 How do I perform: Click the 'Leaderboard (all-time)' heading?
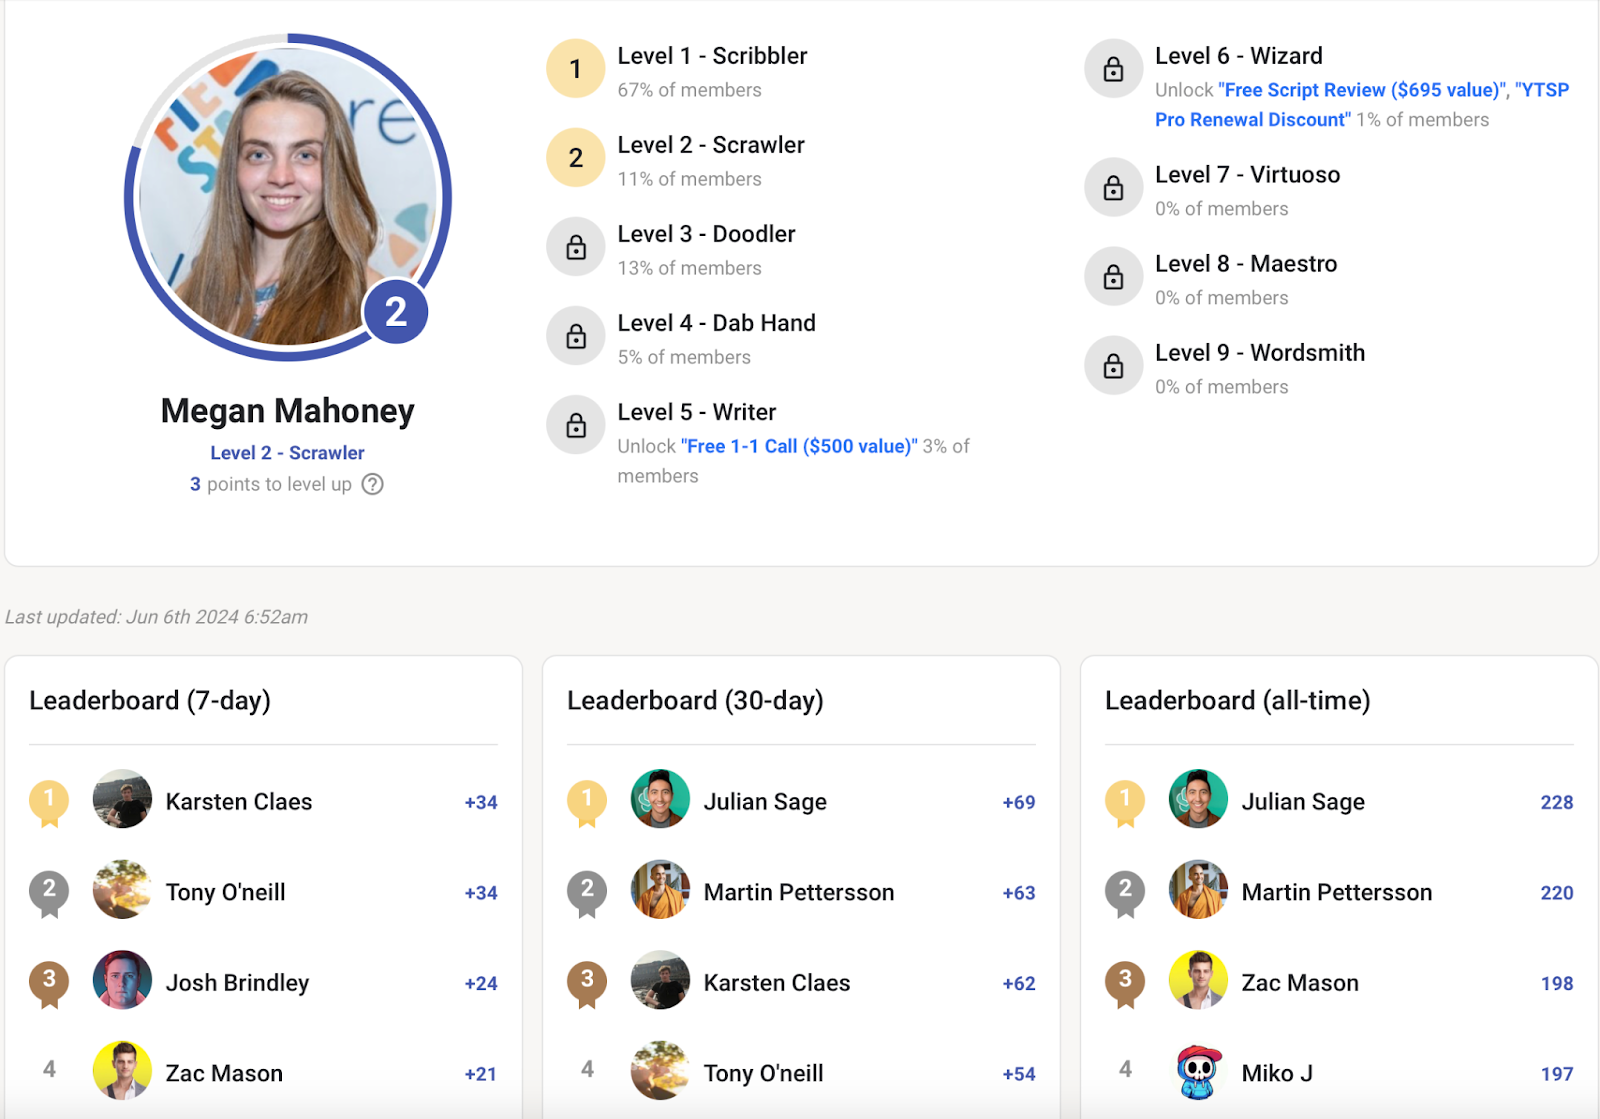pos(1237,700)
